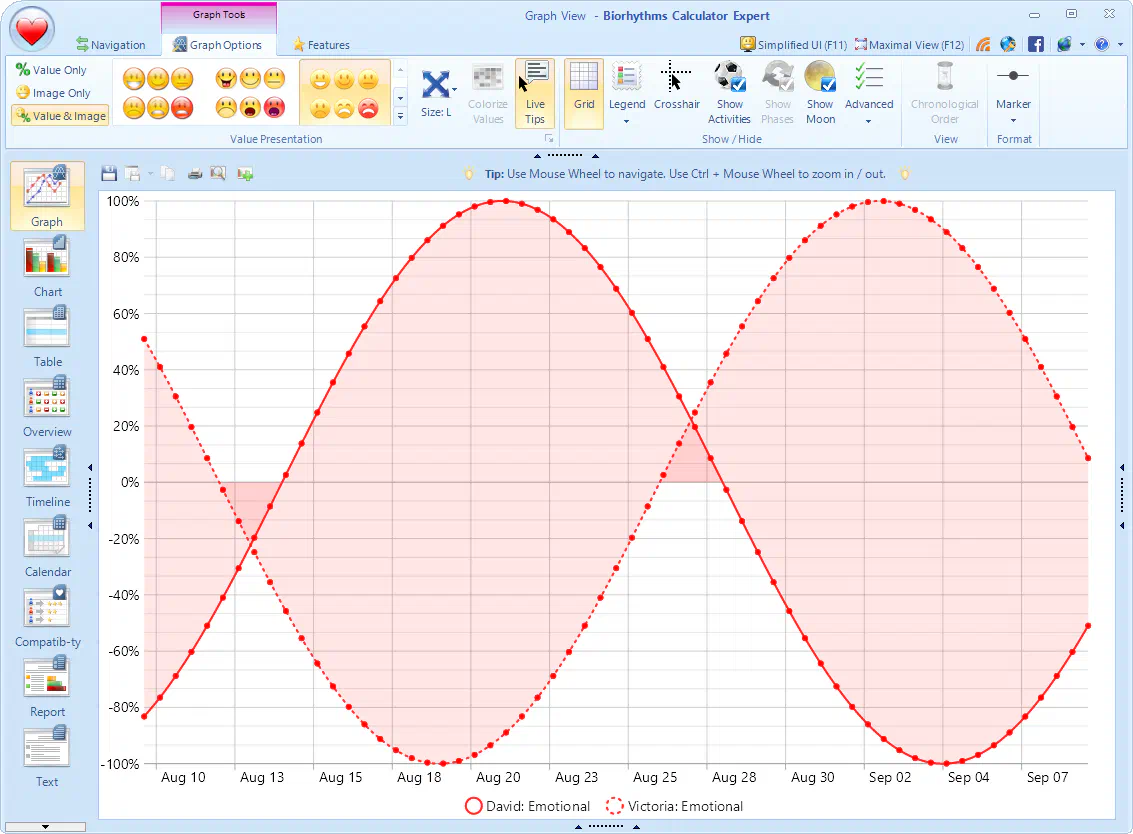Open the Overview view in sidebar
Screen dimensions: 1133x834
point(47,406)
